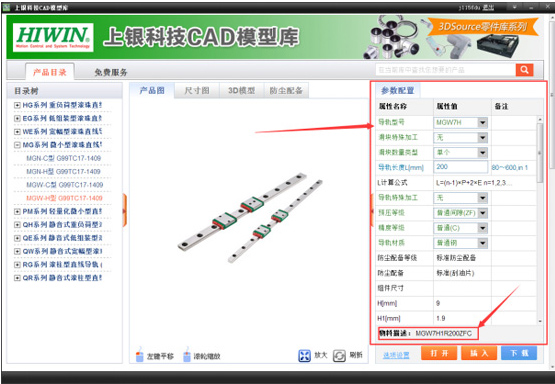
Task: Click the orange search magnifier icon
Action: click(524, 70)
